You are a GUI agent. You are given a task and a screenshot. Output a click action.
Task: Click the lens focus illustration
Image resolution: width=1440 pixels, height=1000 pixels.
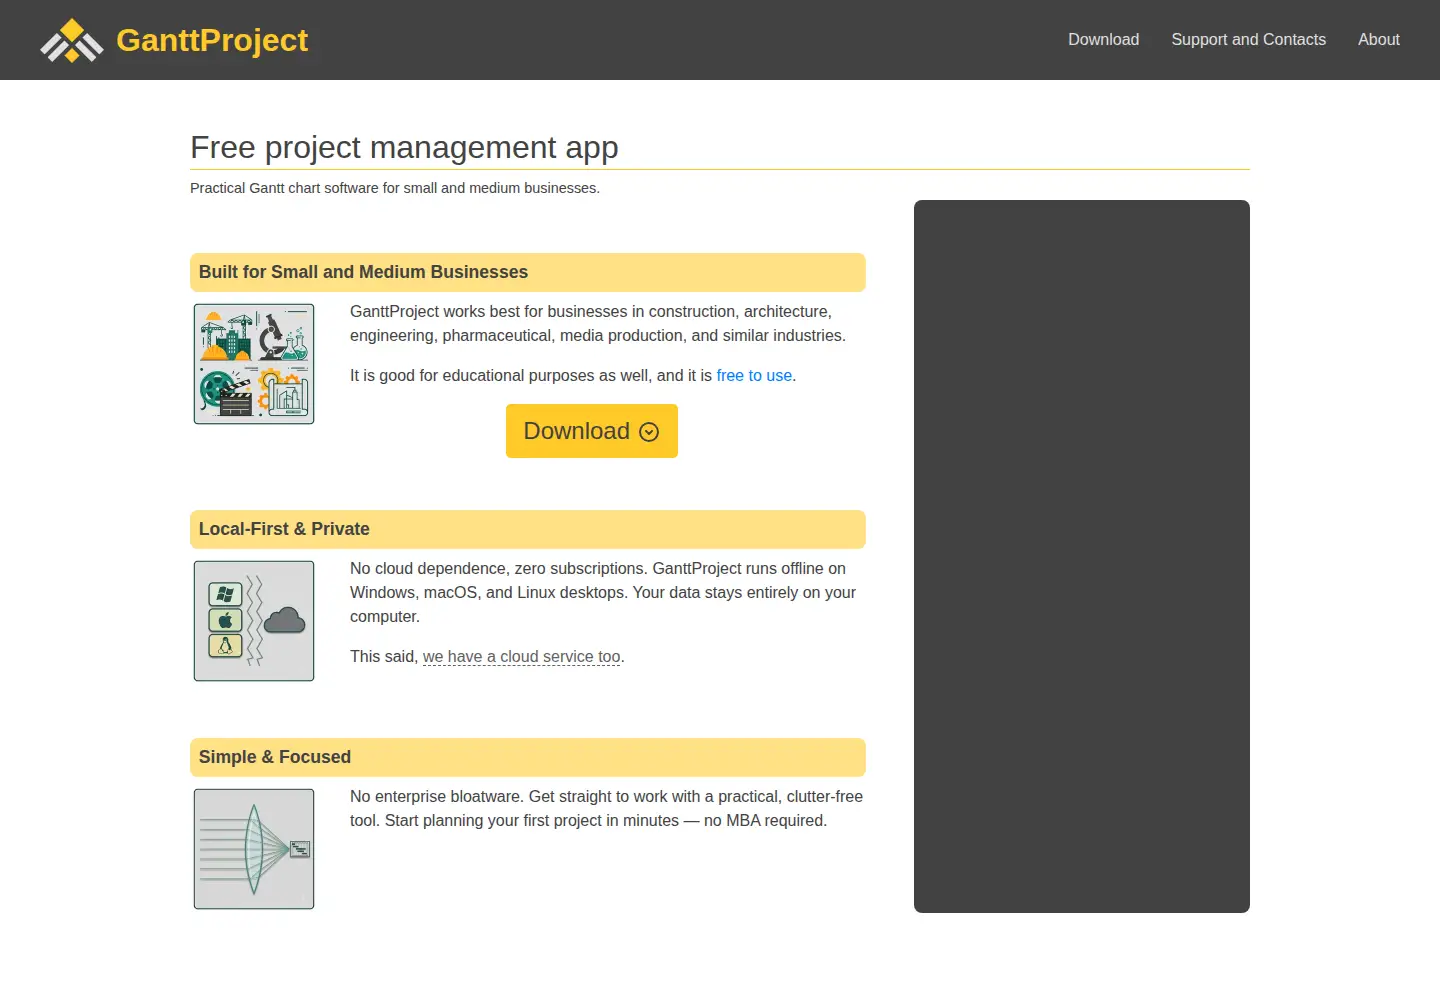(254, 849)
